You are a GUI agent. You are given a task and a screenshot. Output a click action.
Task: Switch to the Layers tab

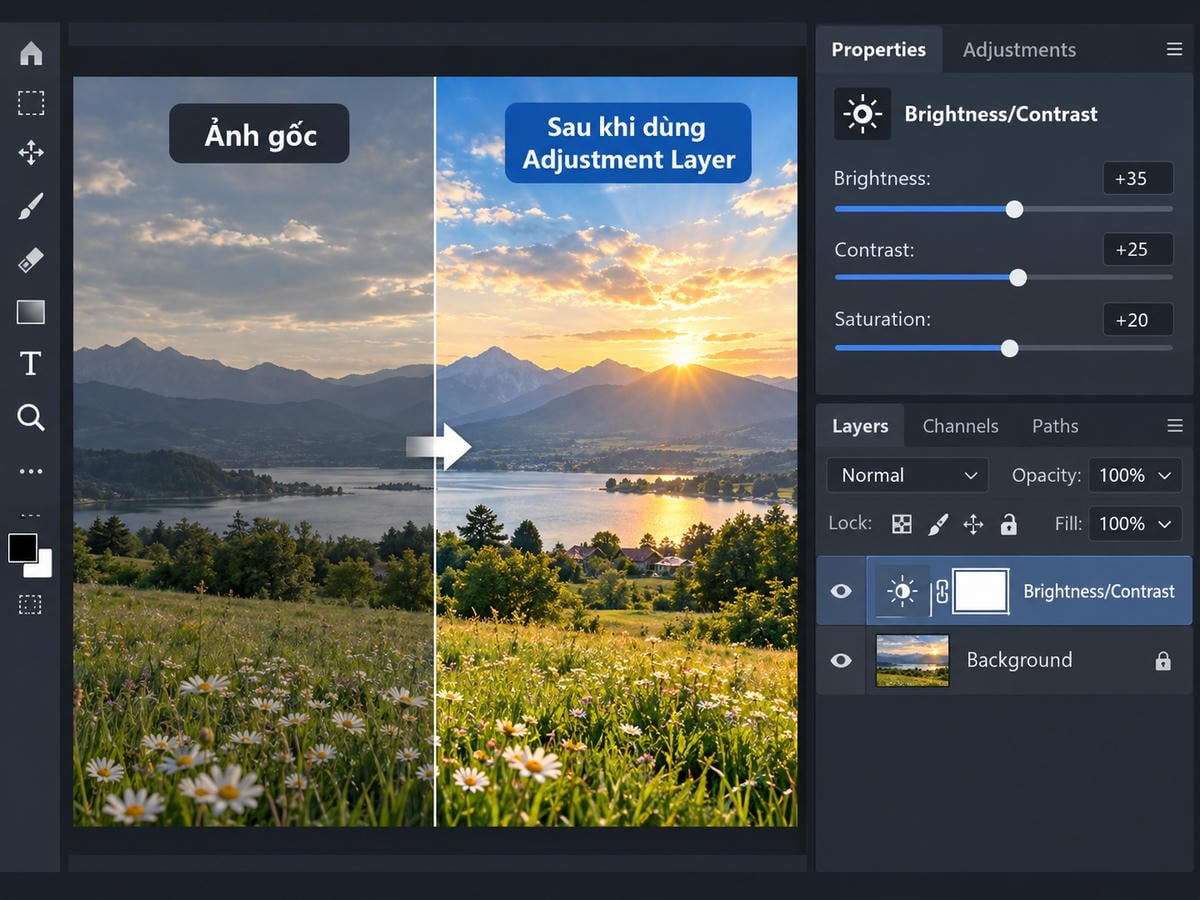(x=860, y=426)
